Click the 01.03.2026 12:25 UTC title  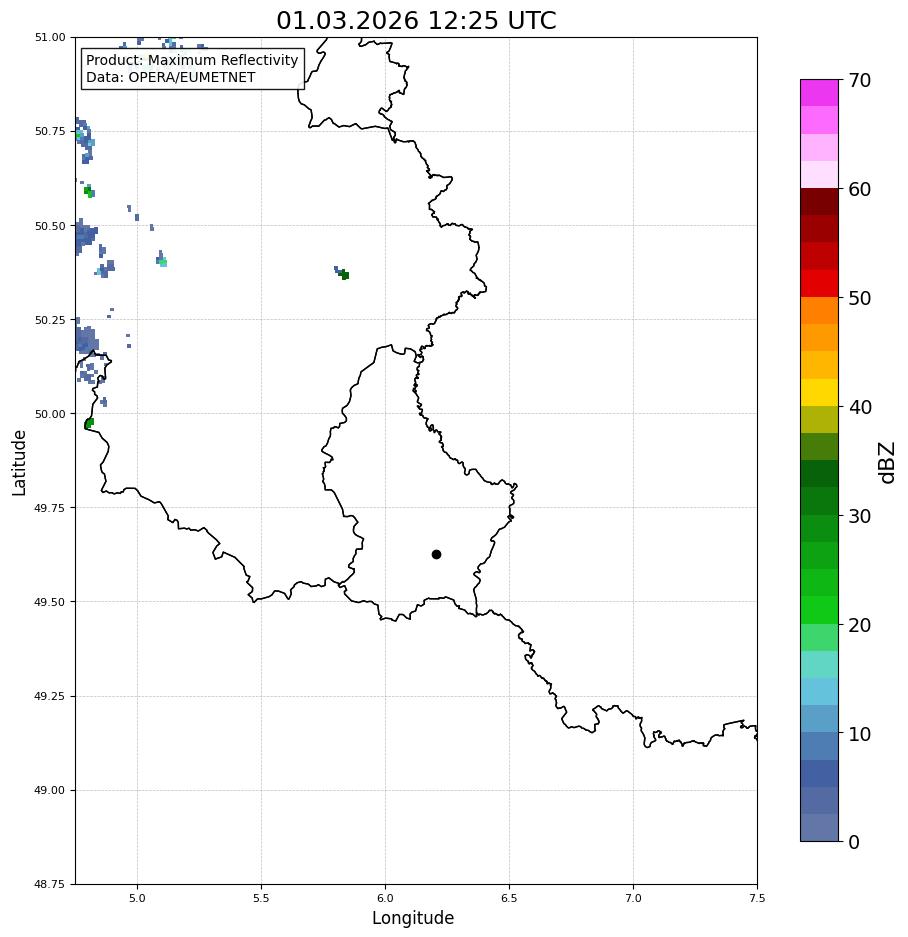pos(416,20)
